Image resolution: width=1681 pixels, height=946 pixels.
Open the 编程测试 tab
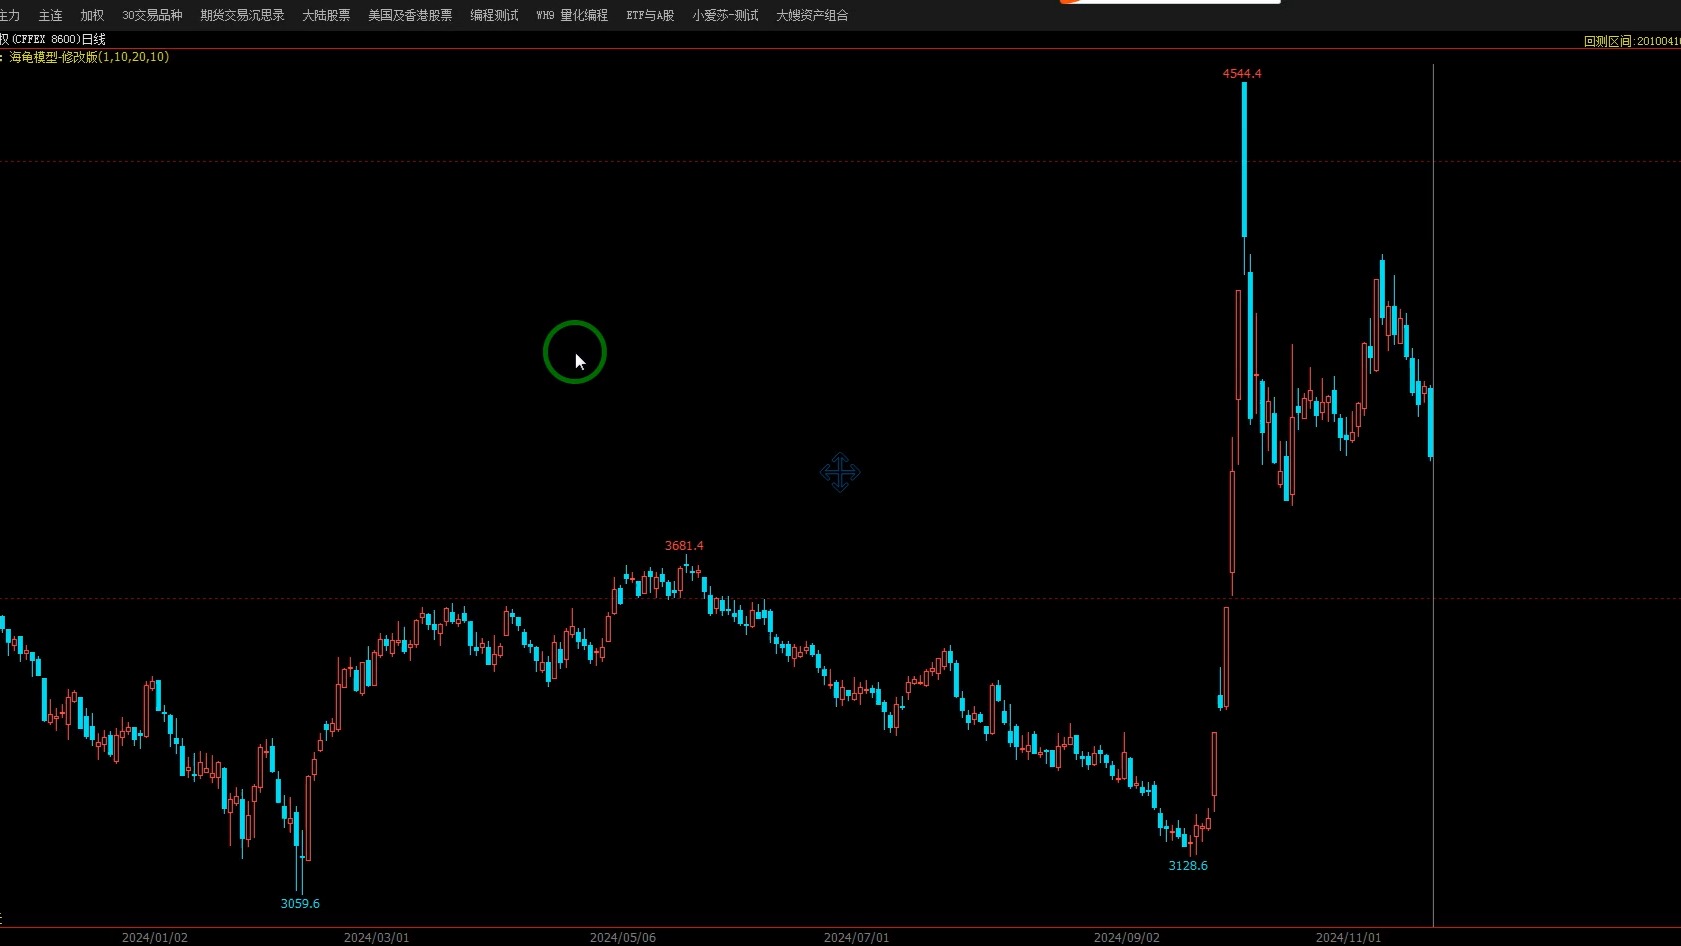pos(494,15)
